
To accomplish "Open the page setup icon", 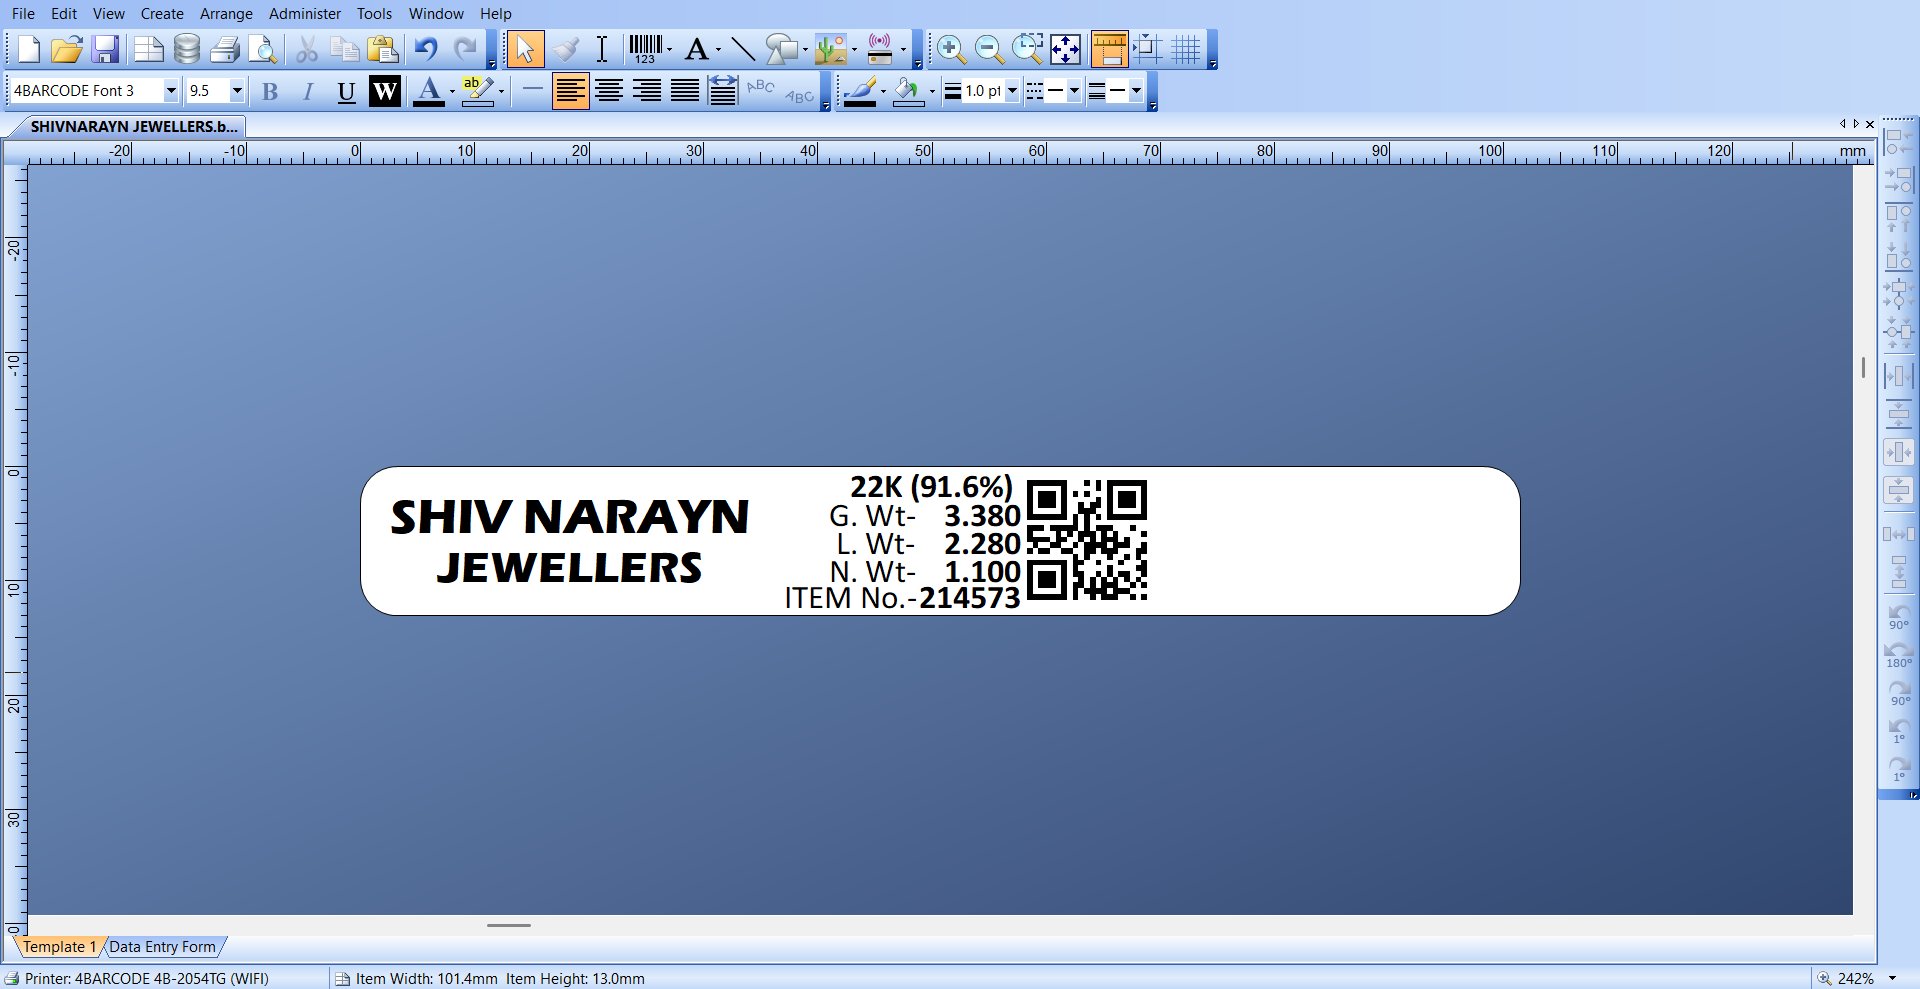I will coord(148,49).
